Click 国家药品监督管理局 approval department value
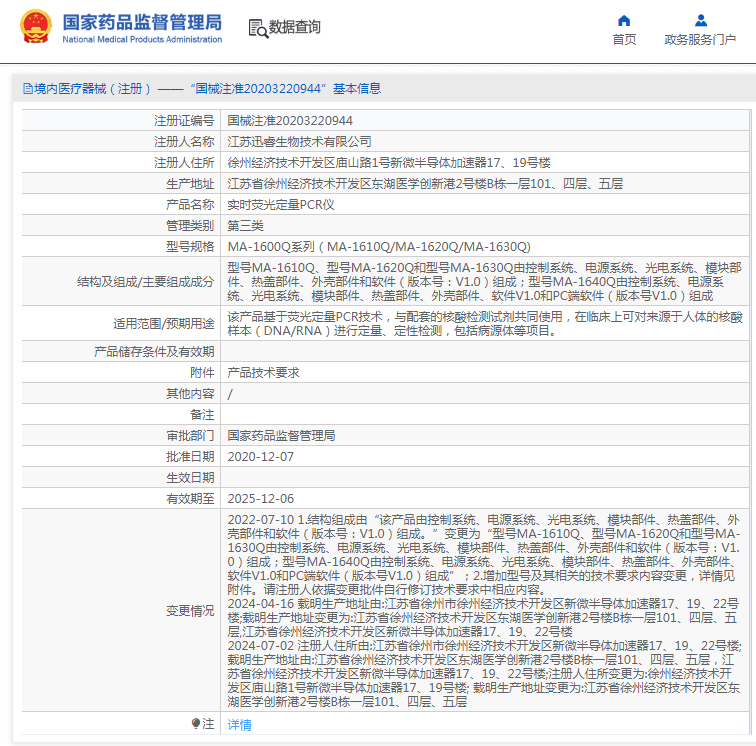756x746 pixels. point(282,436)
